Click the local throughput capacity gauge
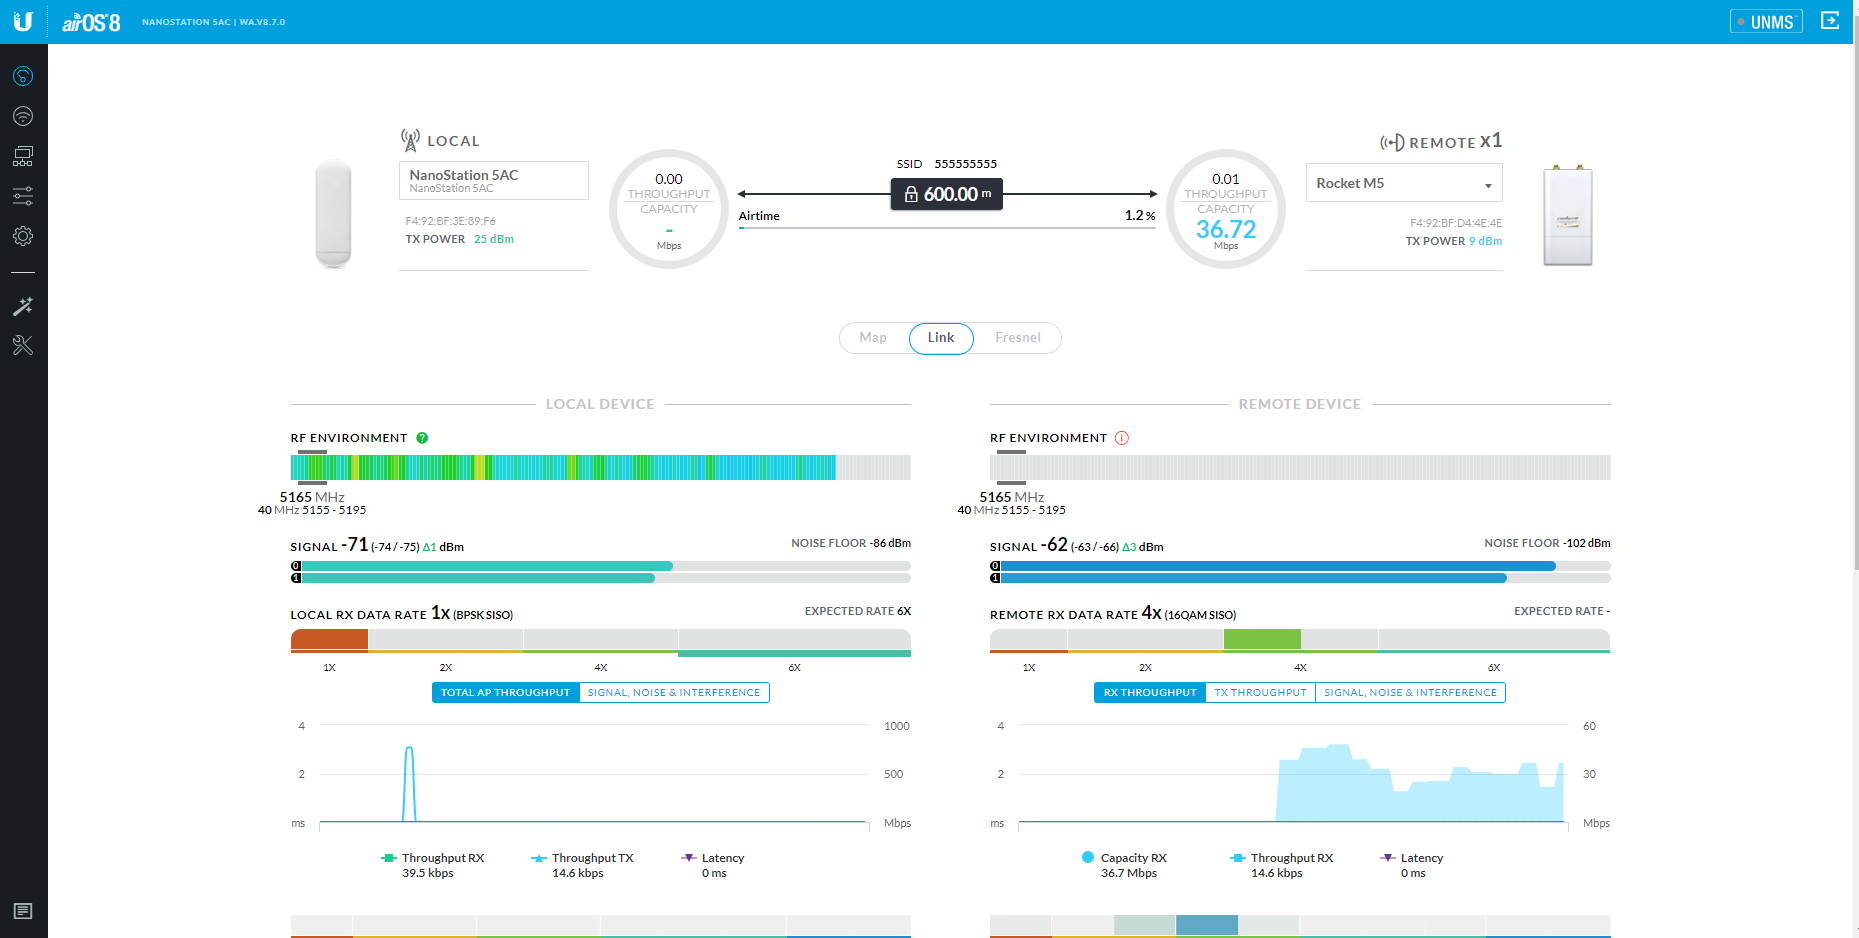The width and height of the screenshot is (1859, 938). tap(669, 209)
